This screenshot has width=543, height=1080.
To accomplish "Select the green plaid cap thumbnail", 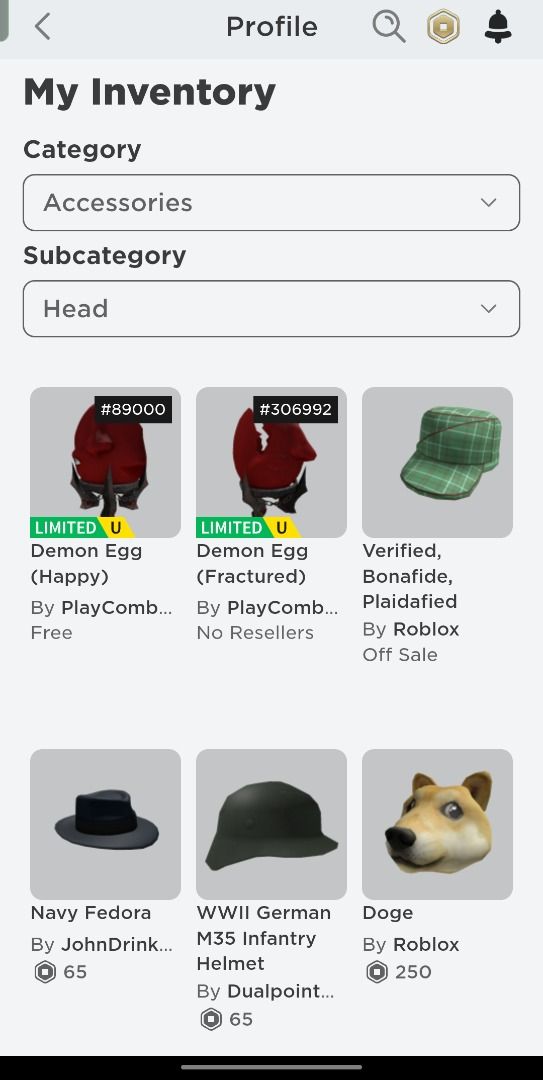I will [x=438, y=462].
